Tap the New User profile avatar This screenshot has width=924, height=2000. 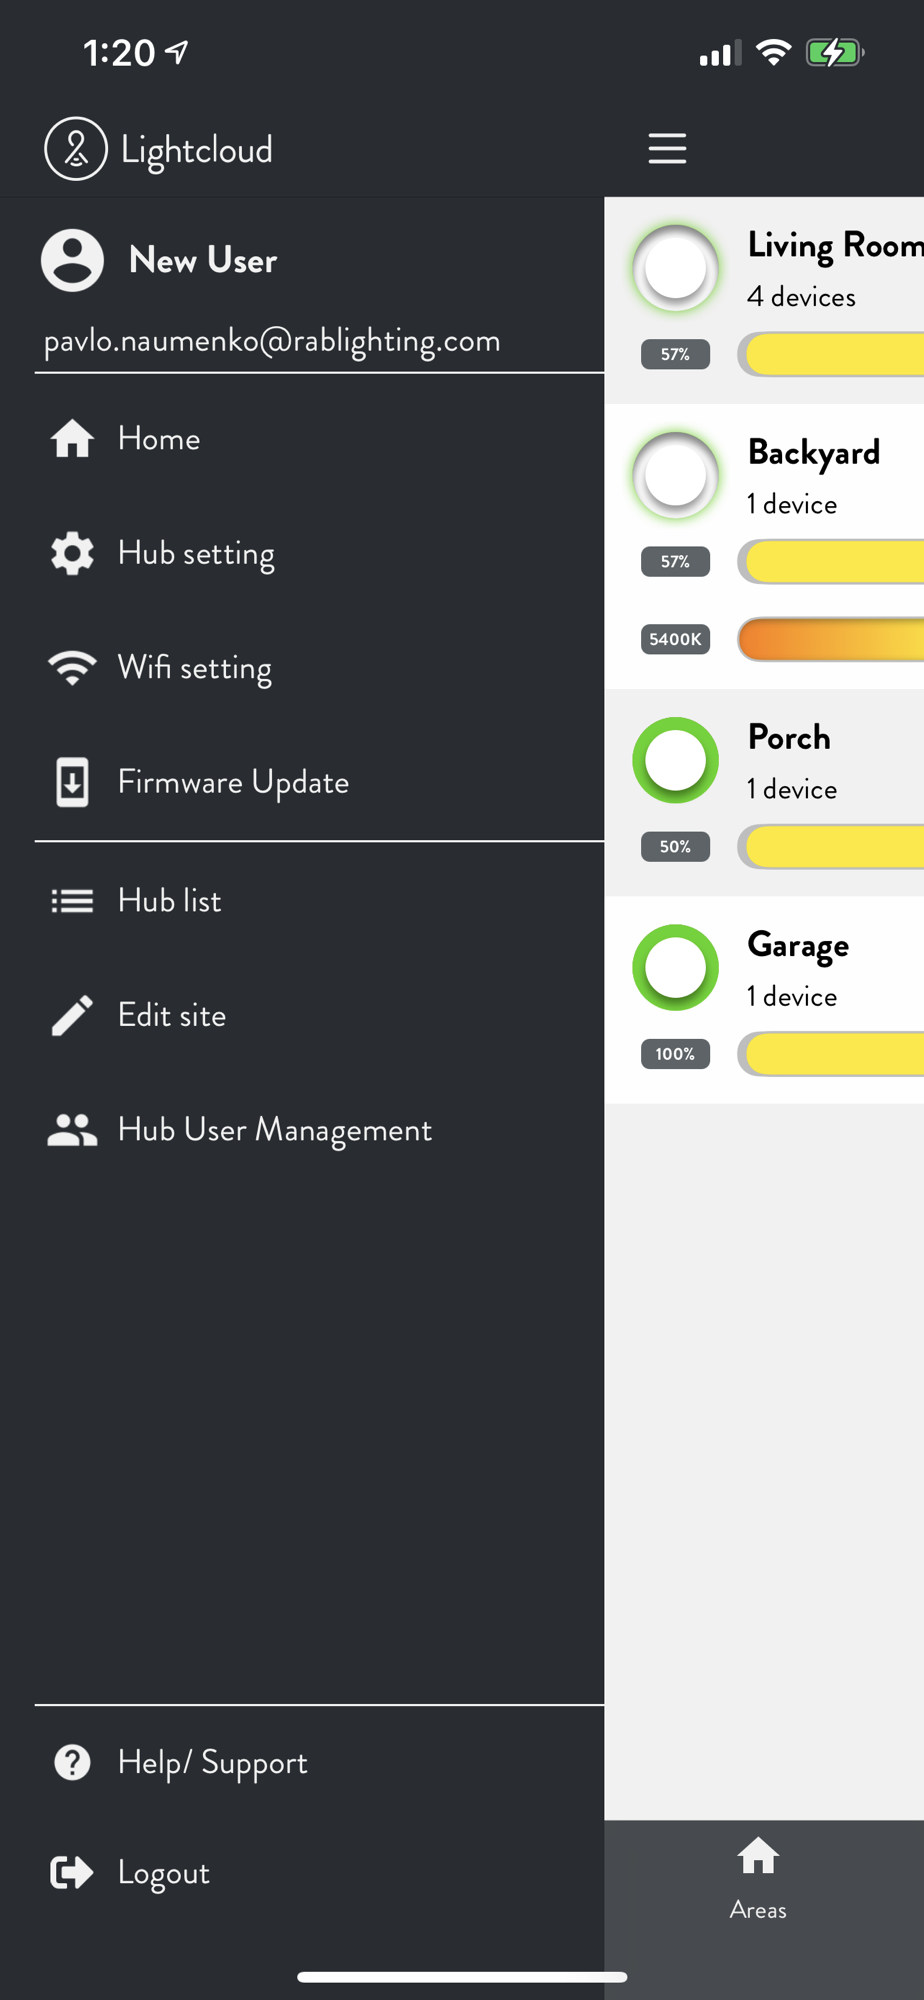72,260
